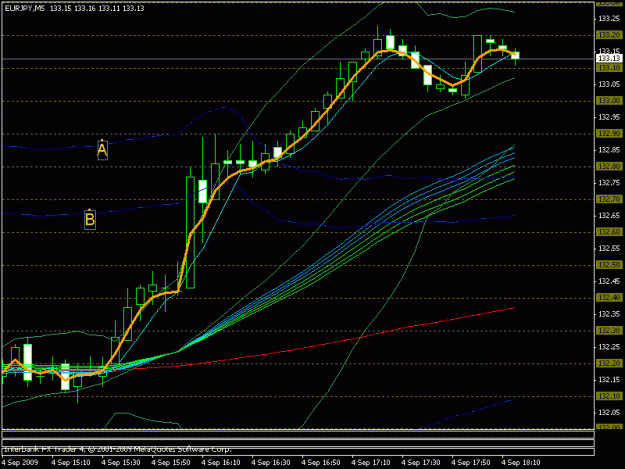Click the highlighted 132.60 price level label
The height and width of the screenshot is (469, 625).
click(609, 232)
